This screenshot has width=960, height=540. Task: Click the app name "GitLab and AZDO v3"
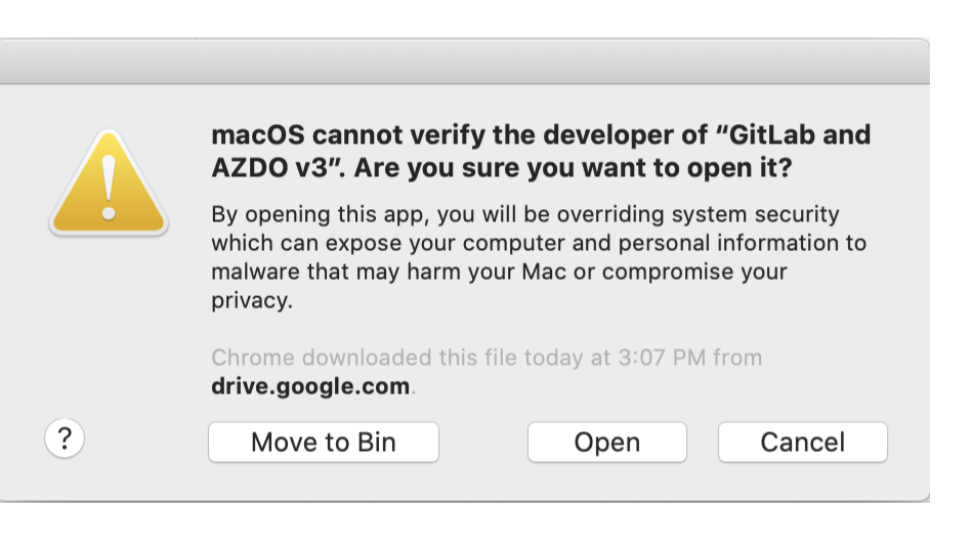[x=541, y=151]
